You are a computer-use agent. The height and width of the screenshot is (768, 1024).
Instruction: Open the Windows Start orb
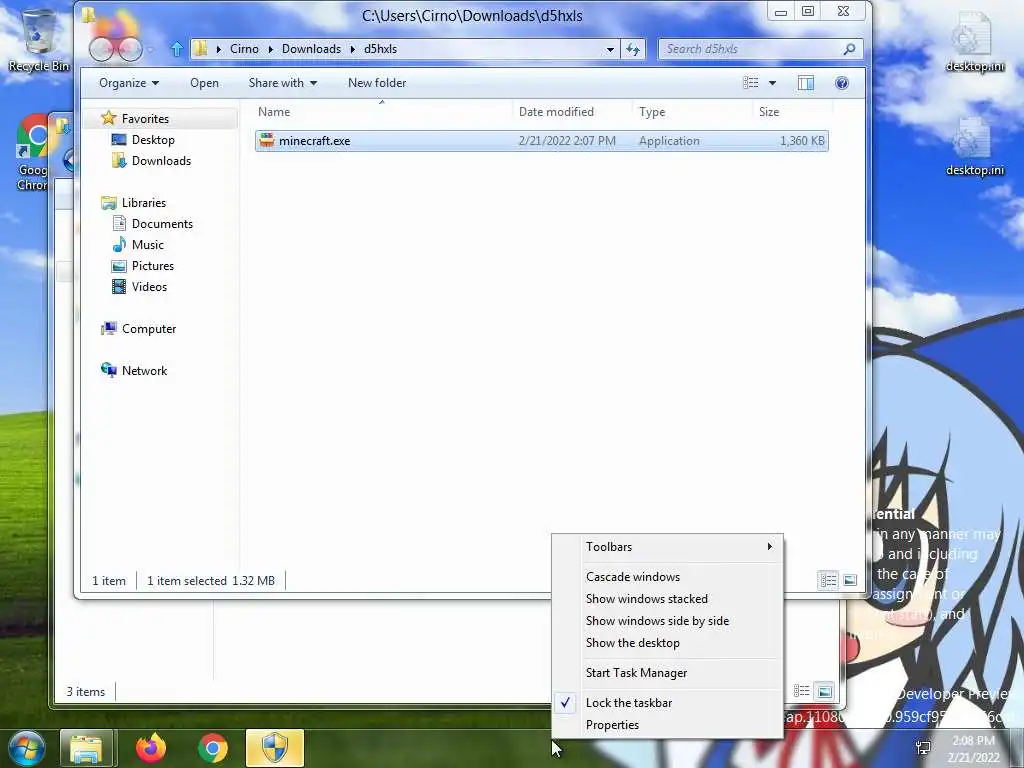[x=25, y=748]
